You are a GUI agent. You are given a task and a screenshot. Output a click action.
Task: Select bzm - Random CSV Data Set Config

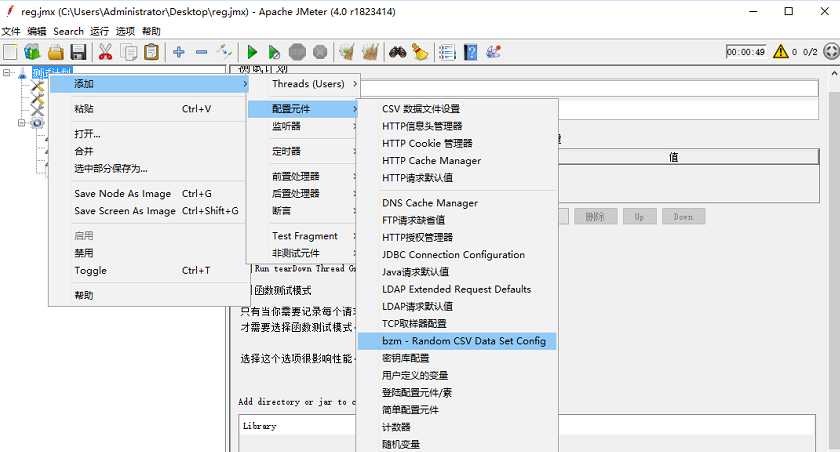pos(458,341)
